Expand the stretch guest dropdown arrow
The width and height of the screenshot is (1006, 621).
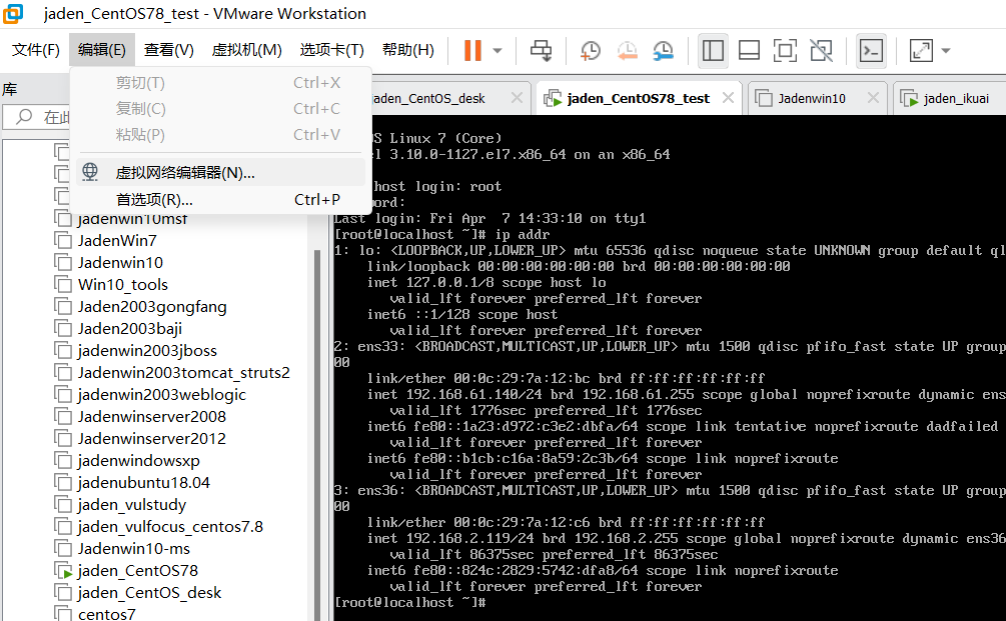tap(945, 50)
